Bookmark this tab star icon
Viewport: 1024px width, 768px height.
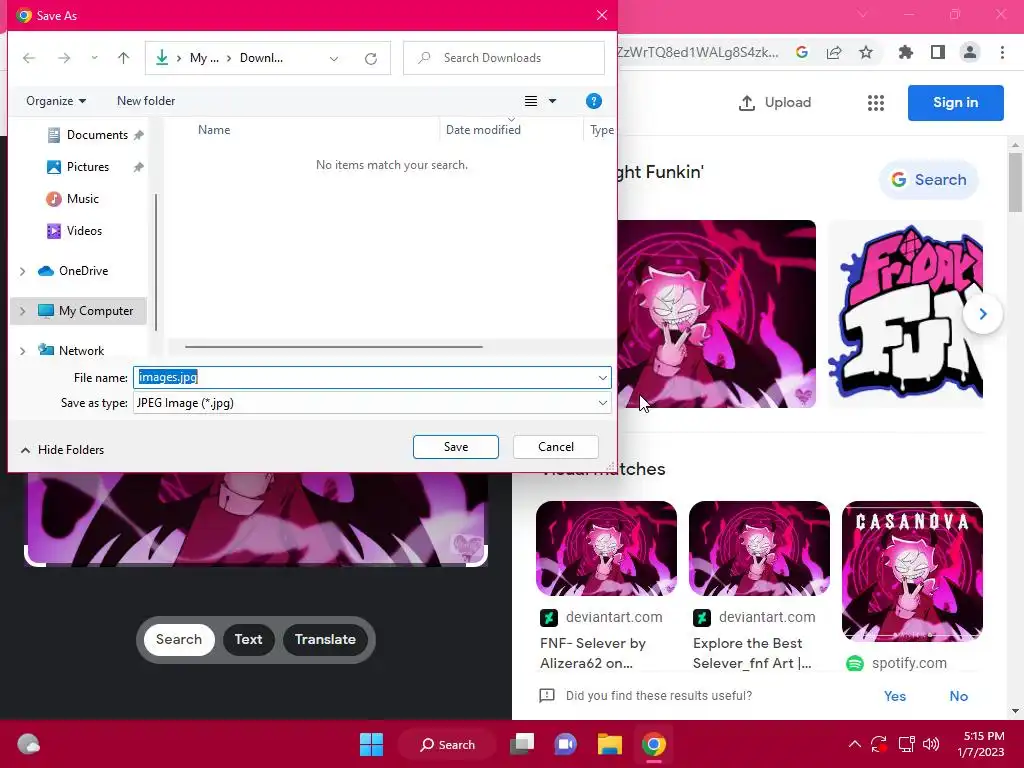[866, 52]
